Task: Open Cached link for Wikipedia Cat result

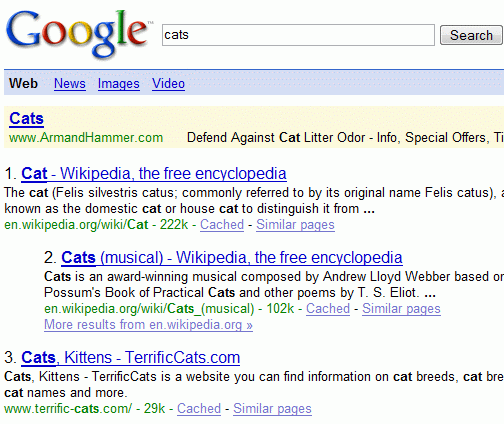Action: pyautogui.click(x=222, y=225)
